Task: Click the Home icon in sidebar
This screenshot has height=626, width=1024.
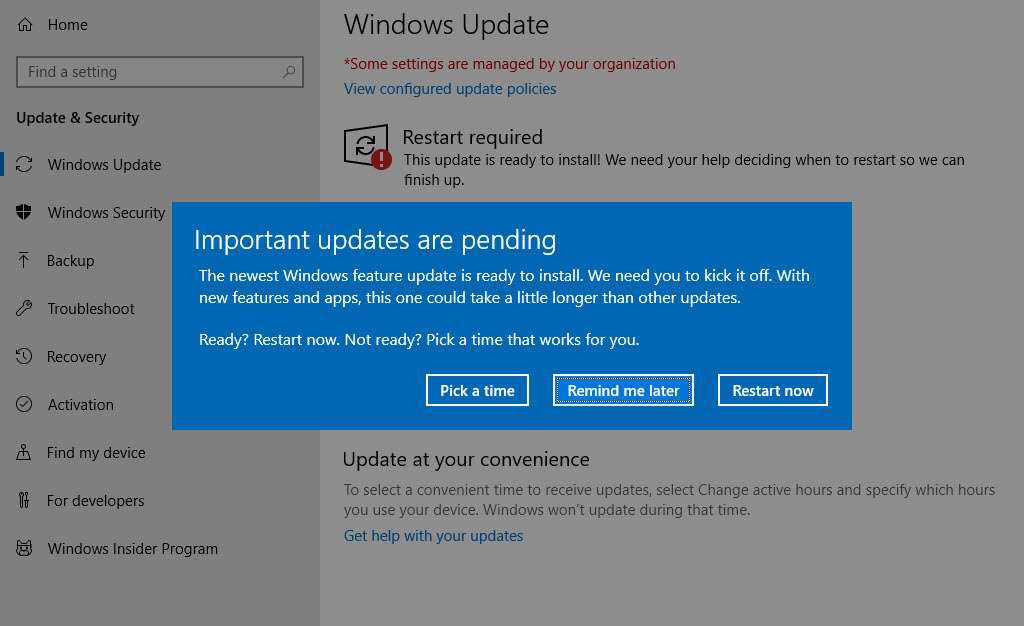Action: 25,25
